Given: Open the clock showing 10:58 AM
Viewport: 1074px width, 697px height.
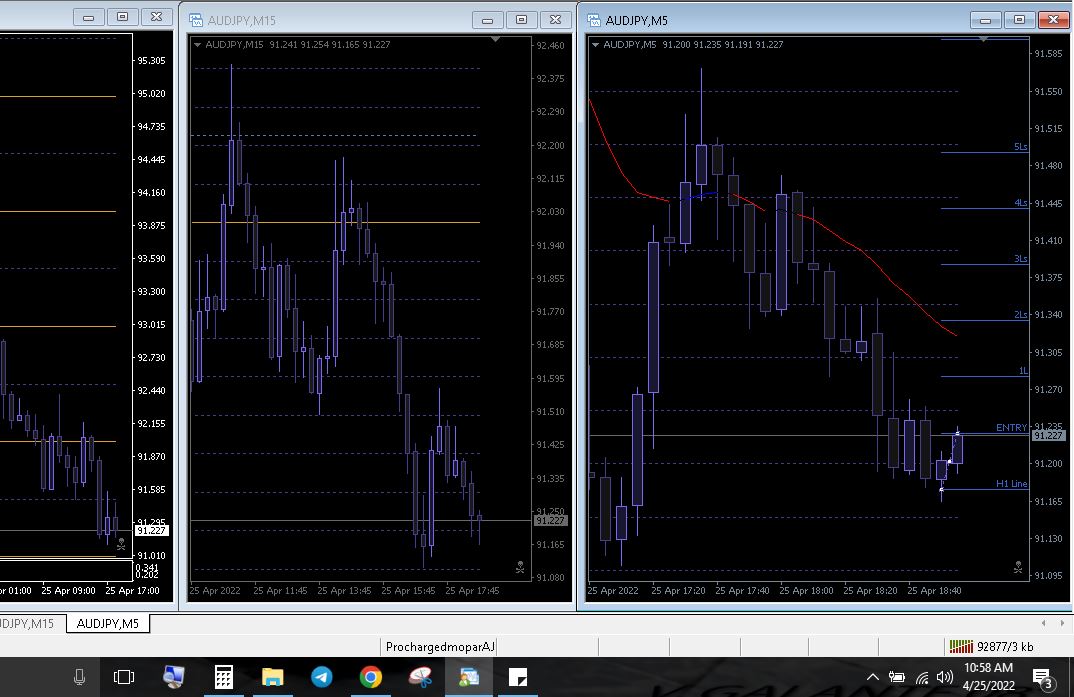Looking at the screenshot, I should 988,677.
